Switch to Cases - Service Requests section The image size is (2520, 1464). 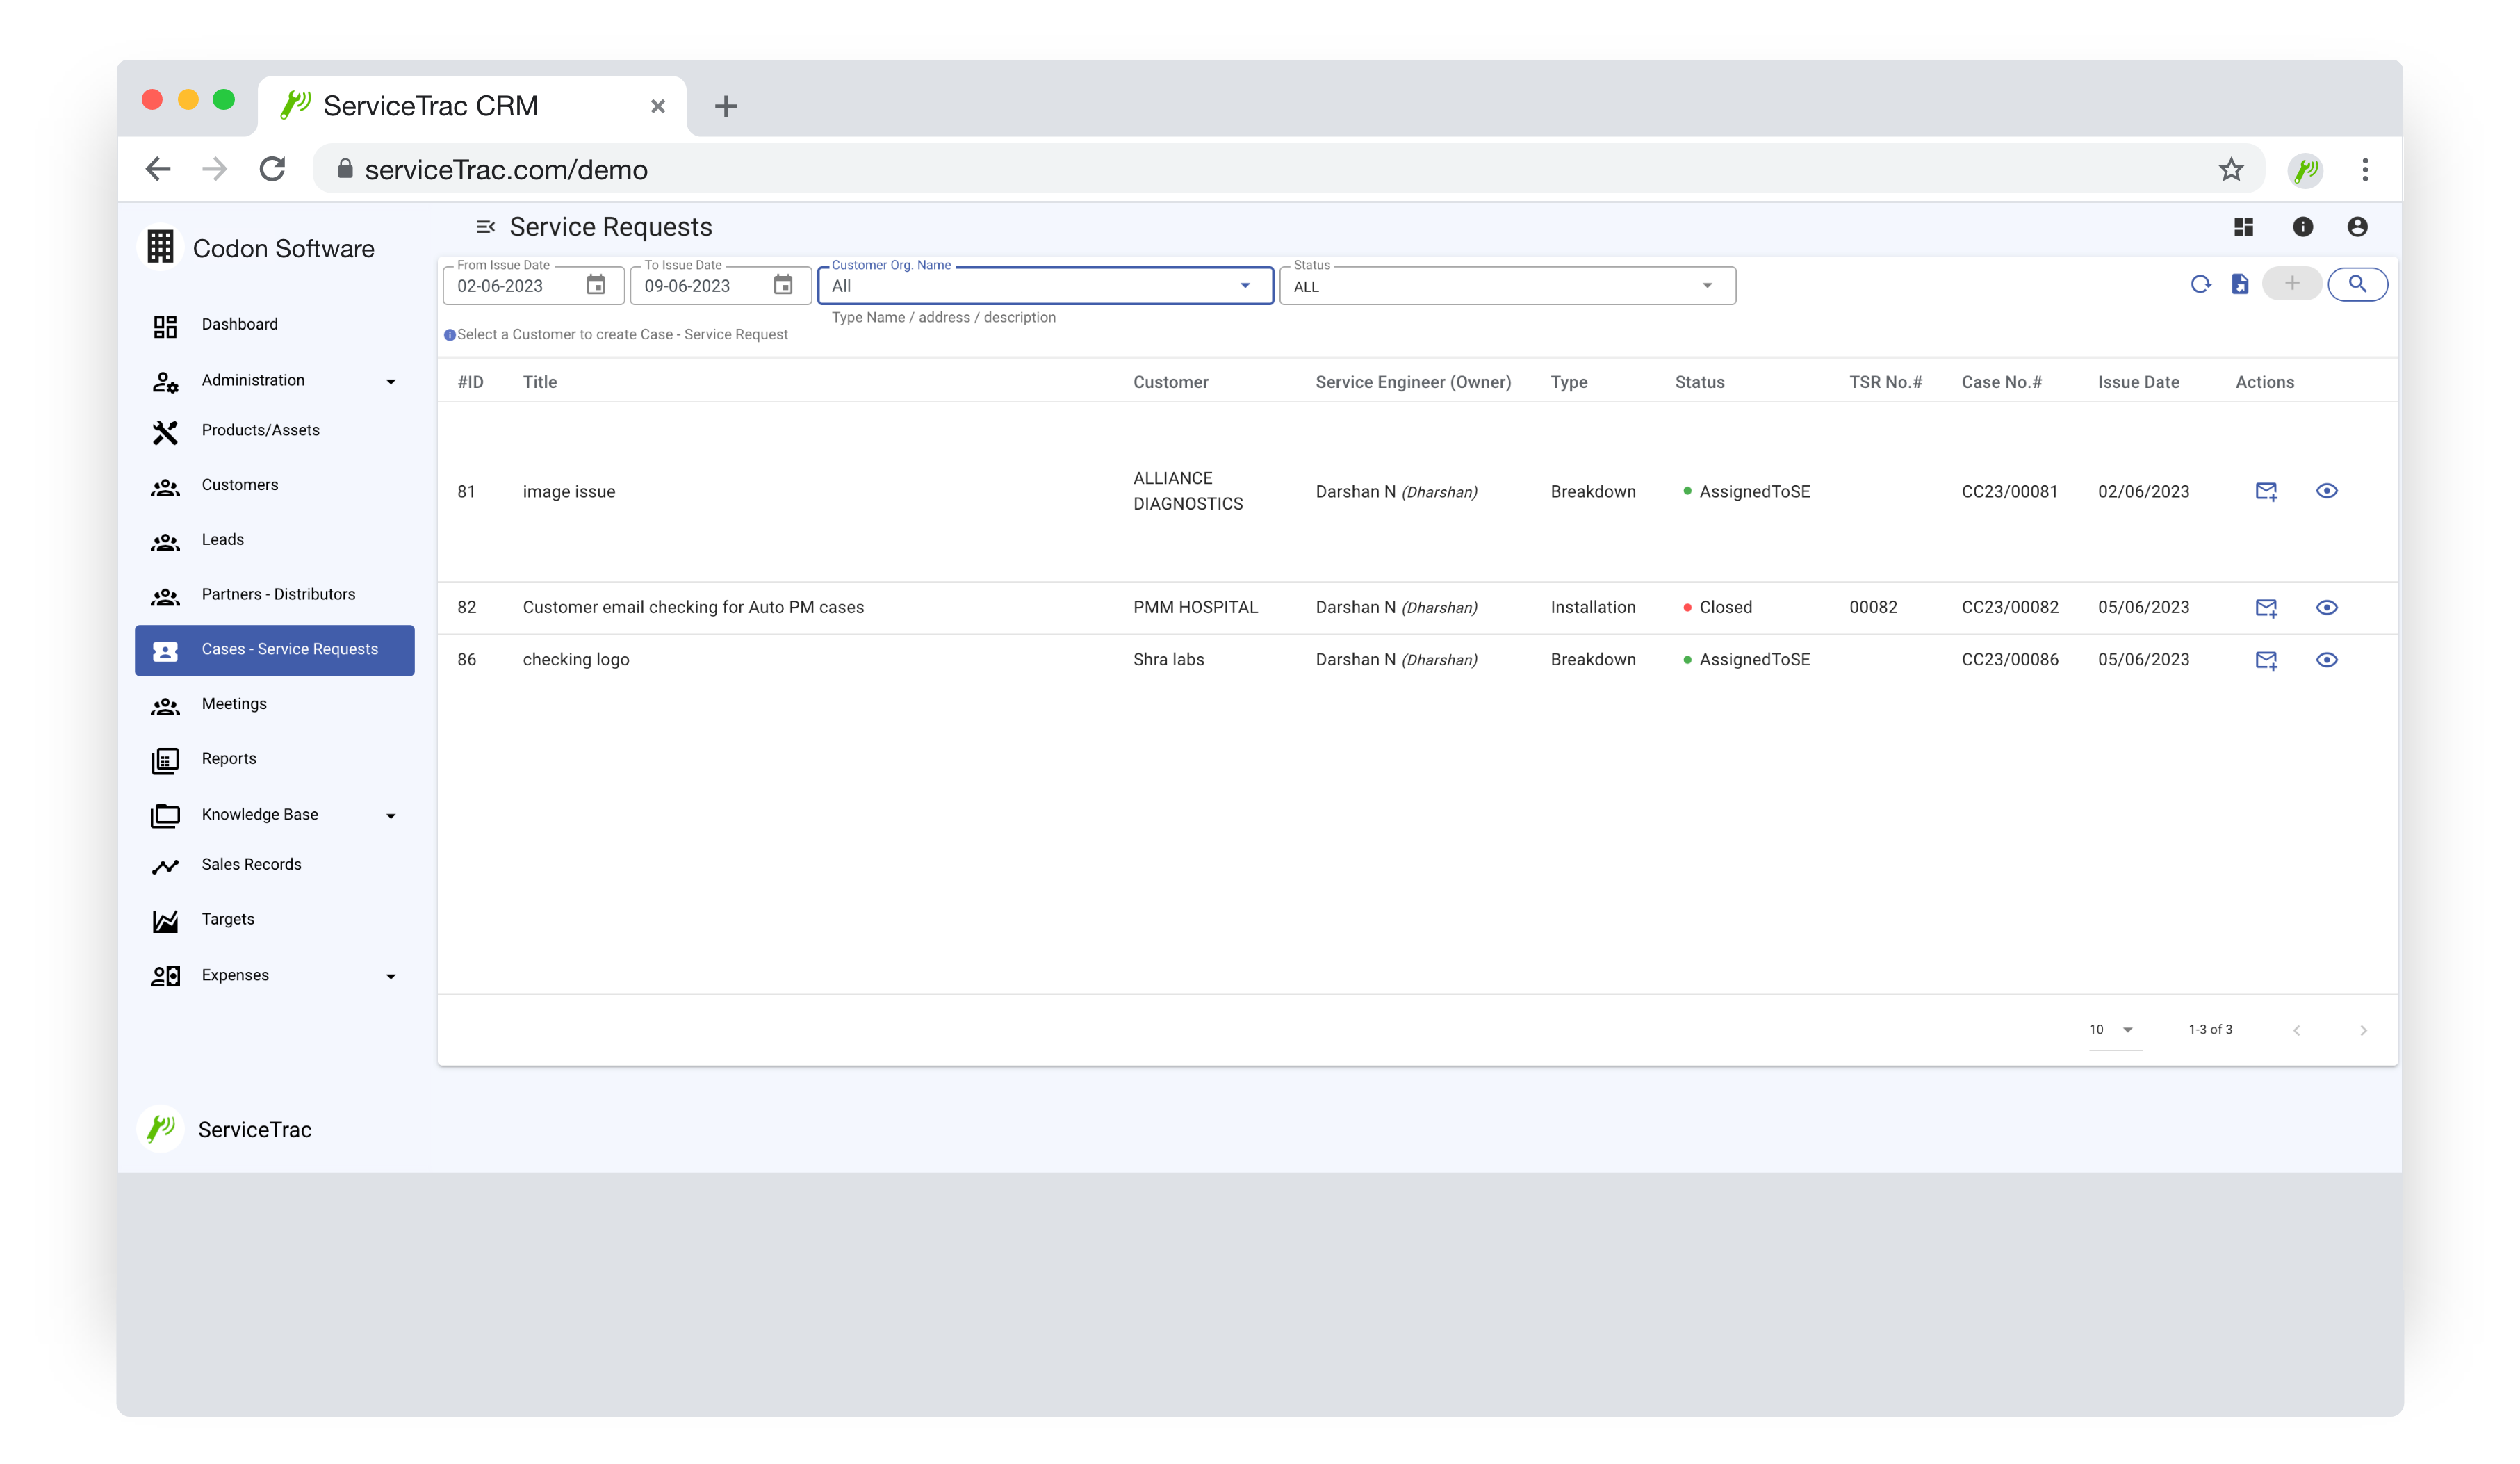point(289,649)
